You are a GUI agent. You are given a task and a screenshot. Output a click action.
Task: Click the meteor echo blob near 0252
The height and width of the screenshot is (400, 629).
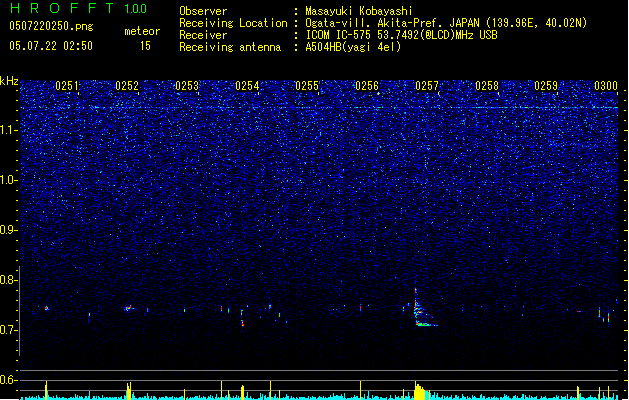[129, 308]
